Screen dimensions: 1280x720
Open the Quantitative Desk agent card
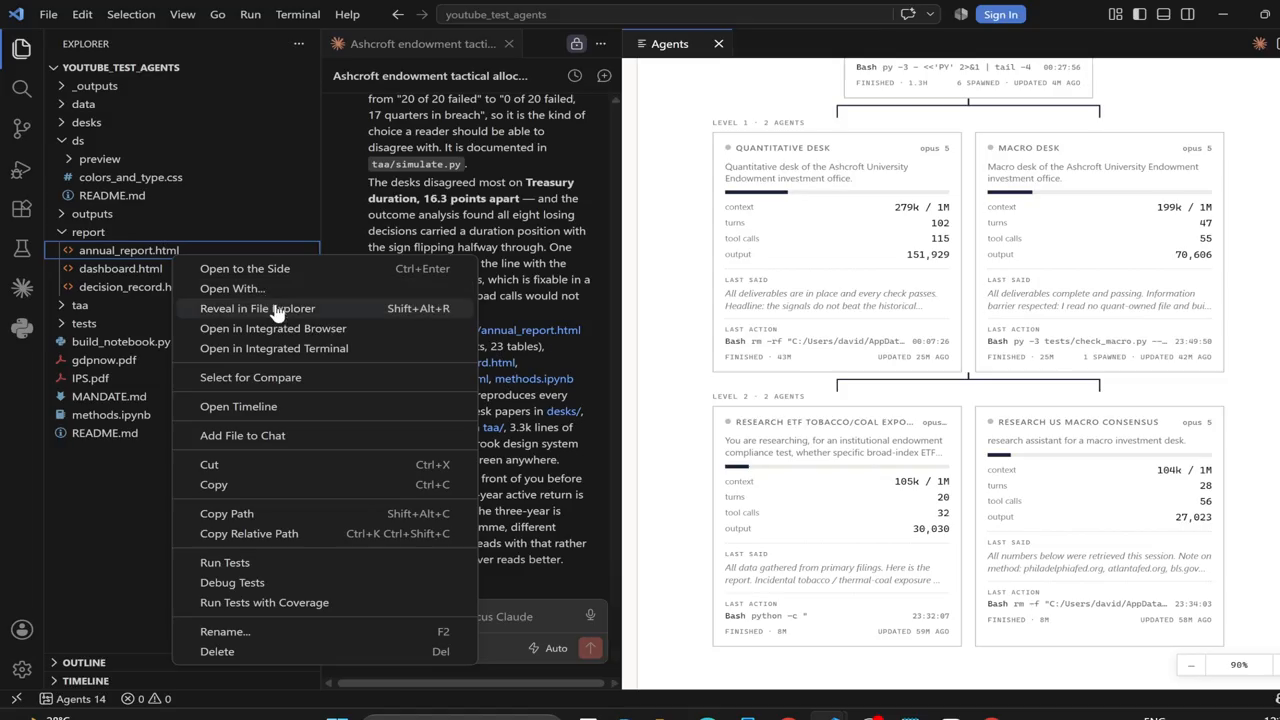[837, 252]
